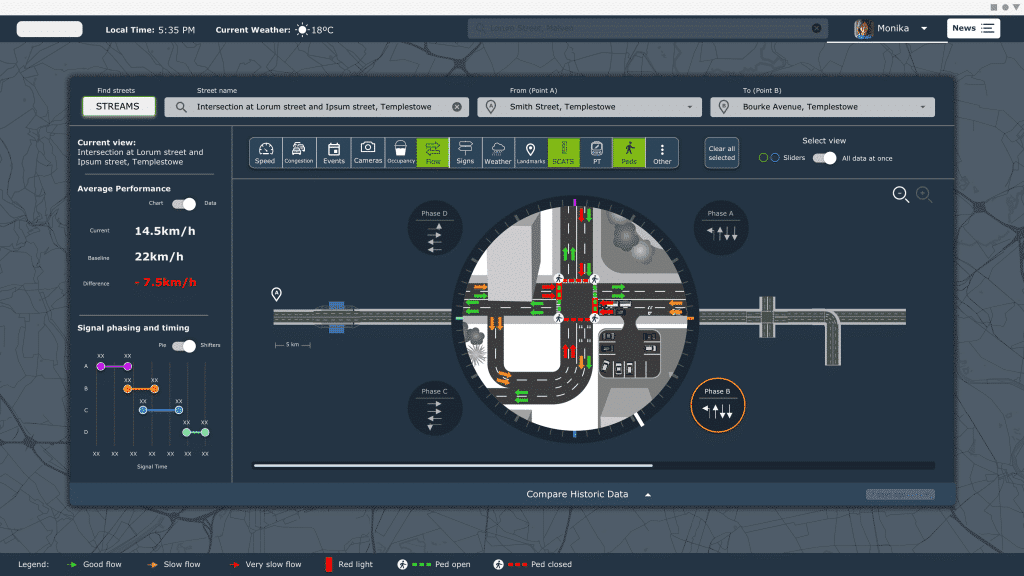Image resolution: width=1024 pixels, height=576 pixels.
Task: Enable the Congestion overlay icon
Action: (298, 150)
